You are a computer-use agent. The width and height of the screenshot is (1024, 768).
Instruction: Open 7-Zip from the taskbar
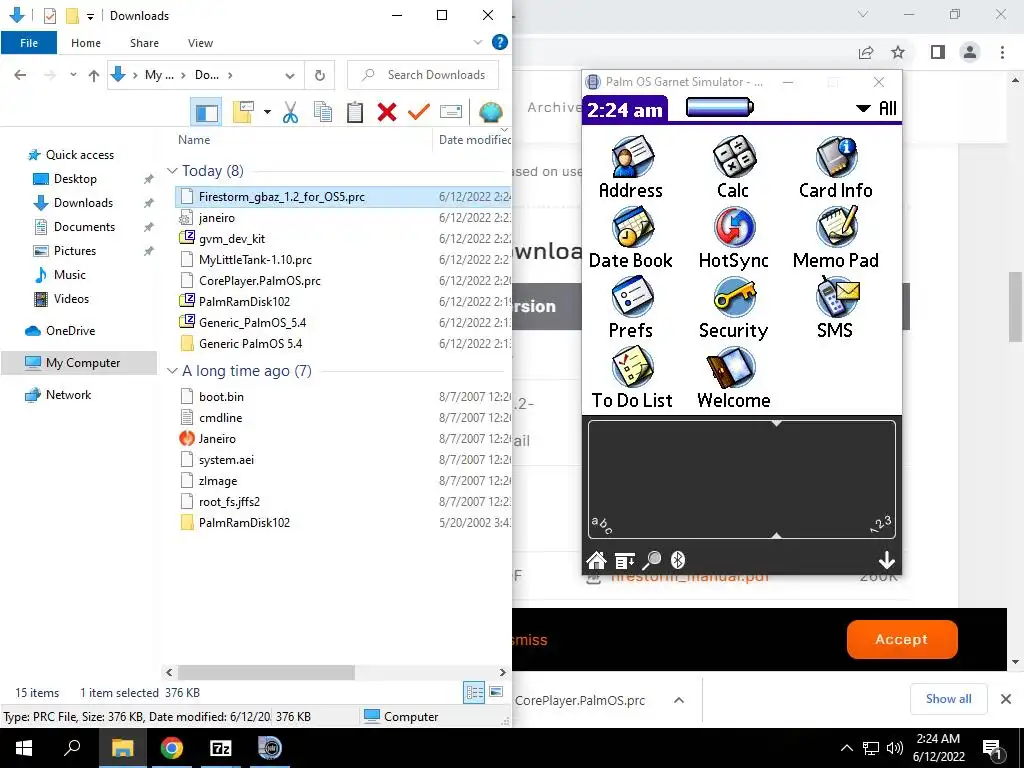(x=220, y=748)
